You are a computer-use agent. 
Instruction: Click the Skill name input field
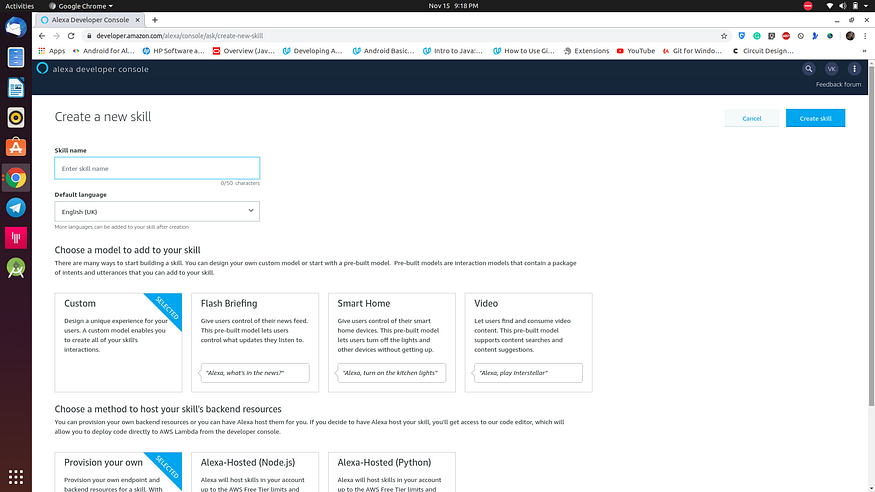point(157,168)
